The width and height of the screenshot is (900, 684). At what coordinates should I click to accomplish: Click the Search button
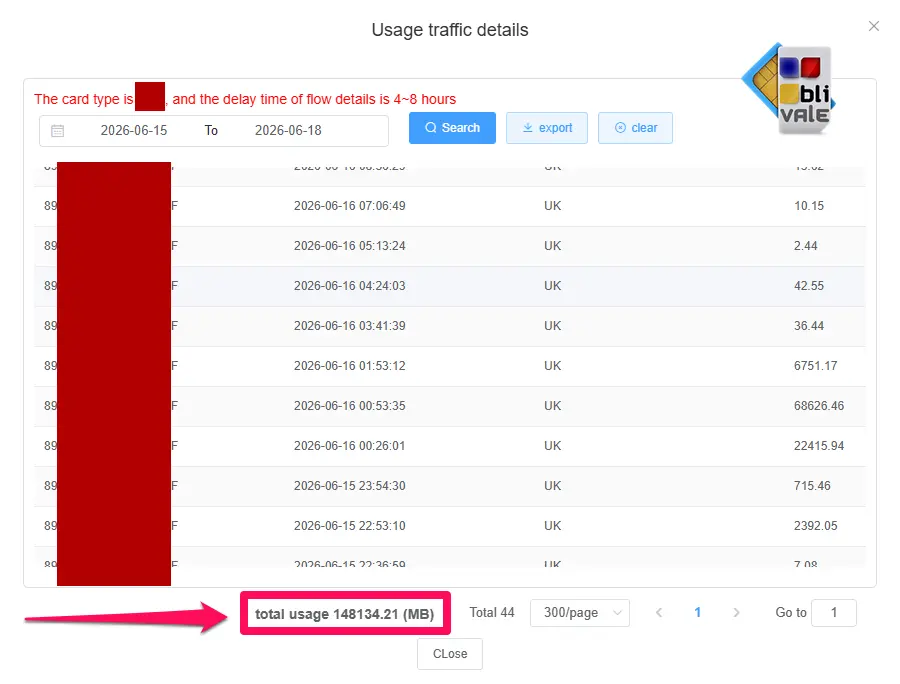pyautogui.click(x=452, y=128)
